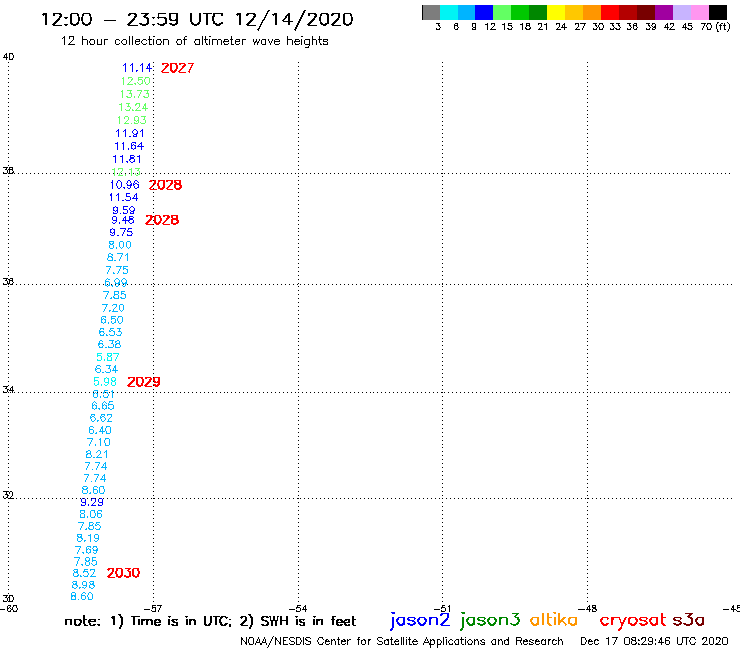The width and height of the screenshot is (740, 650).
Task: Click the wave height value '8.21'
Action: (x=97, y=455)
